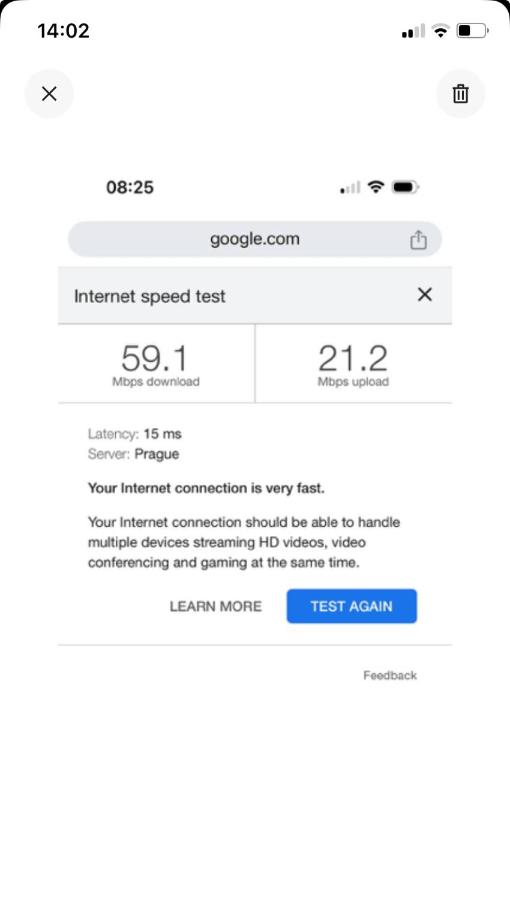The width and height of the screenshot is (510, 900).
Task: Open the Feedback link
Action: (x=390, y=675)
